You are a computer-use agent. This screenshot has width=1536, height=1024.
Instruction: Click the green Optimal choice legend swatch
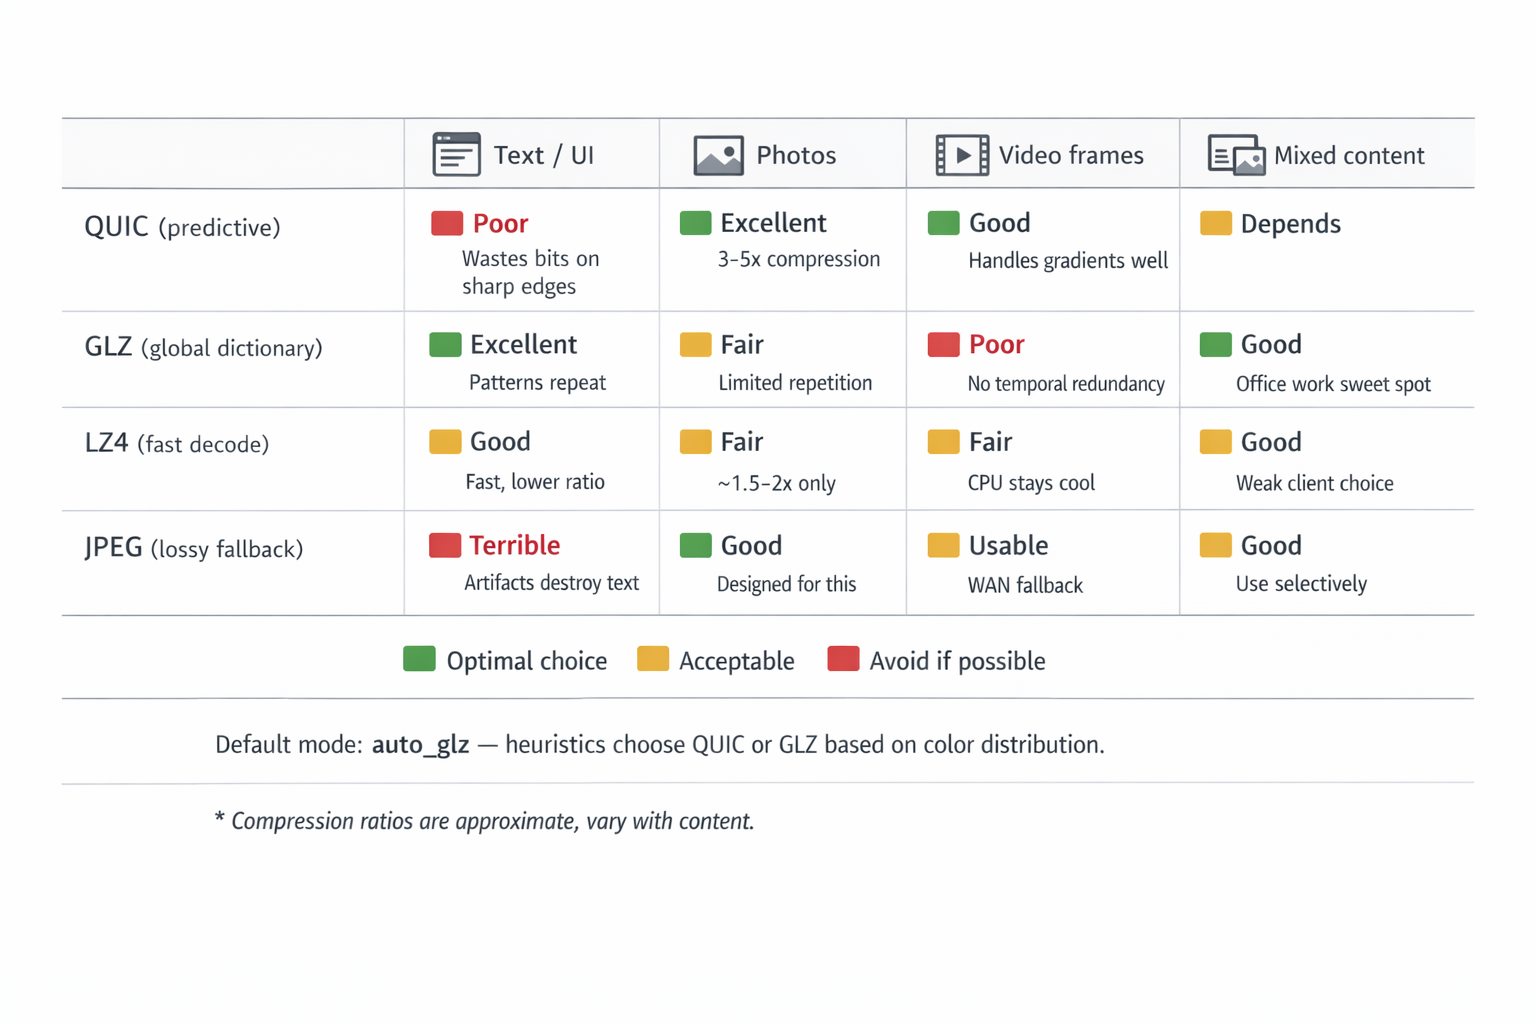tap(419, 660)
